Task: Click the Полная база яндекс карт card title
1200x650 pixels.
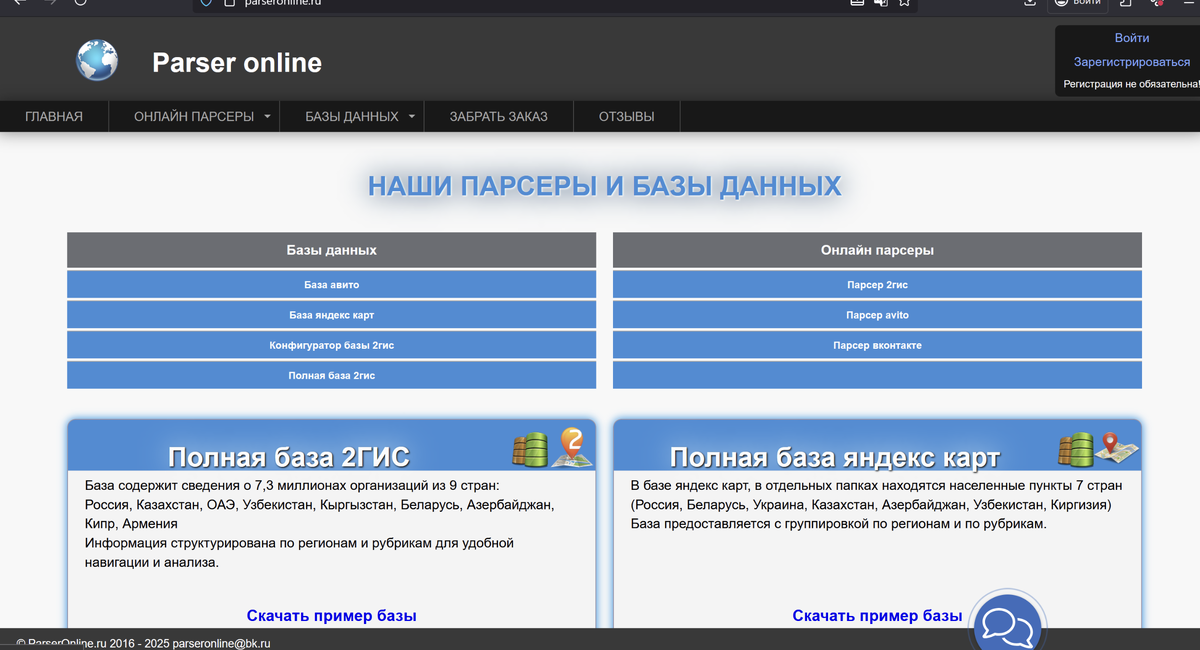Action: 835,457
